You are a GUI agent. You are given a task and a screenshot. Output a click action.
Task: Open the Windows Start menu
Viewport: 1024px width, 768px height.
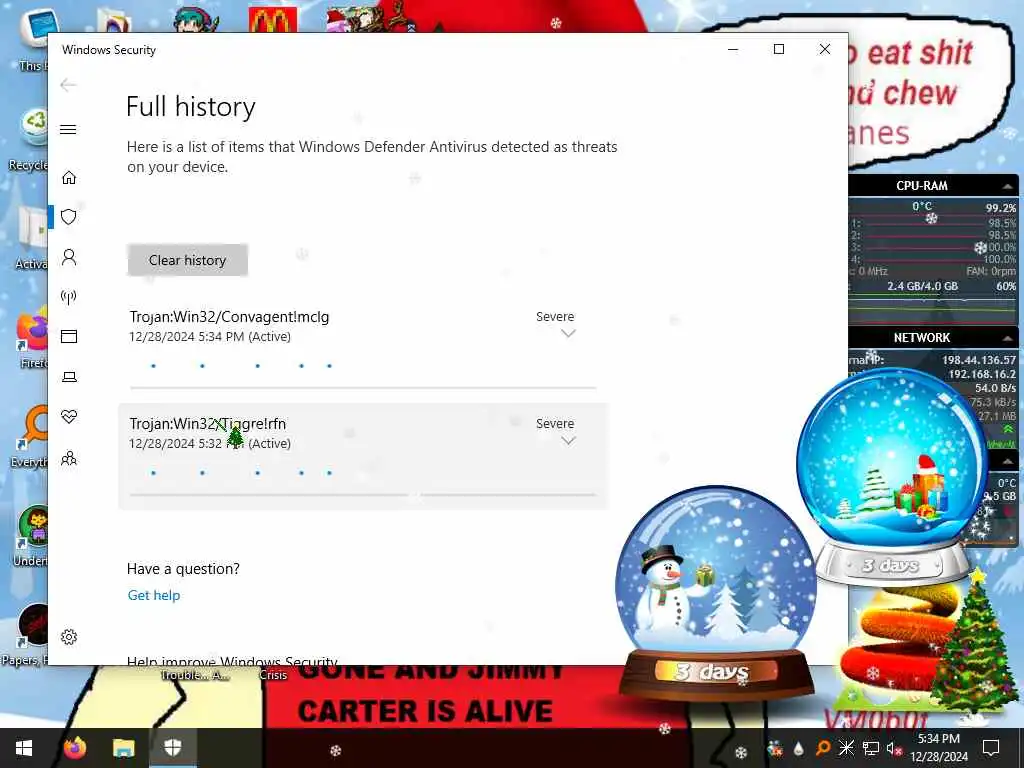(x=24, y=748)
